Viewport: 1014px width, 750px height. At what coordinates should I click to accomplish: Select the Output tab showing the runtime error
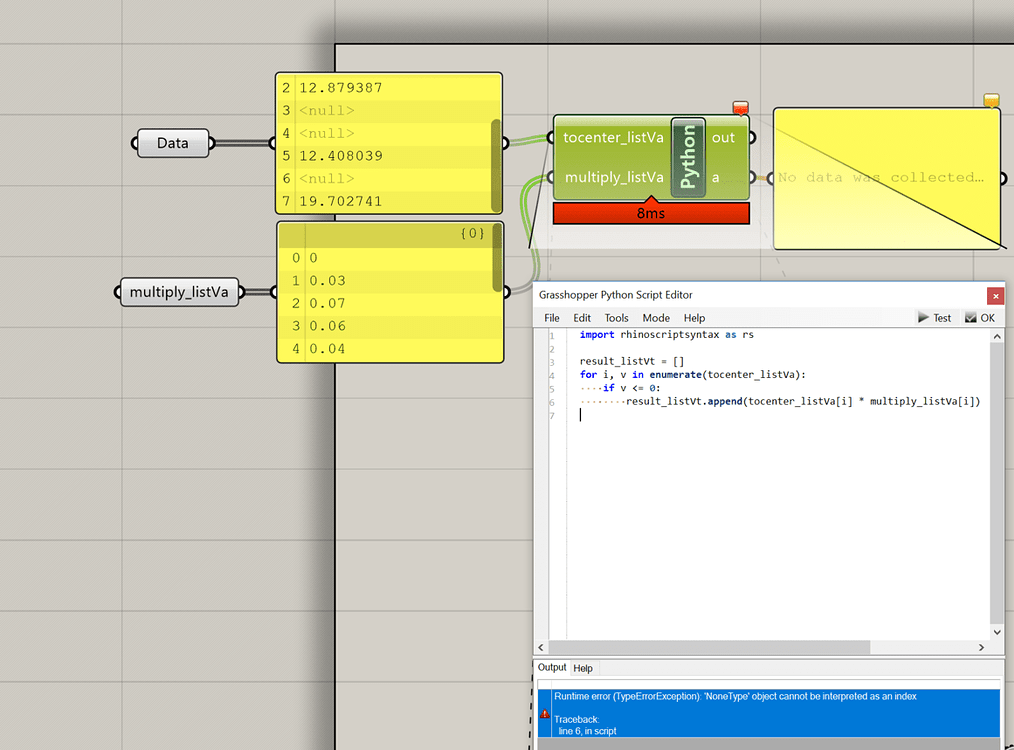552,667
